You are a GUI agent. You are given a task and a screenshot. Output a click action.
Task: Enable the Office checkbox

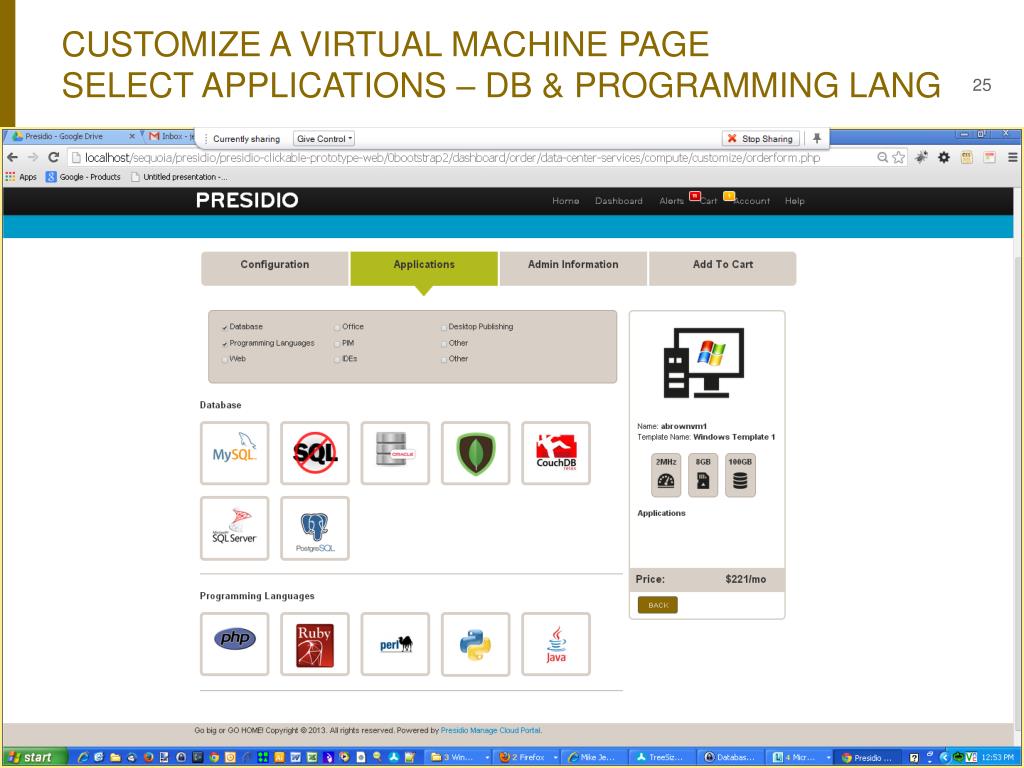pos(337,327)
